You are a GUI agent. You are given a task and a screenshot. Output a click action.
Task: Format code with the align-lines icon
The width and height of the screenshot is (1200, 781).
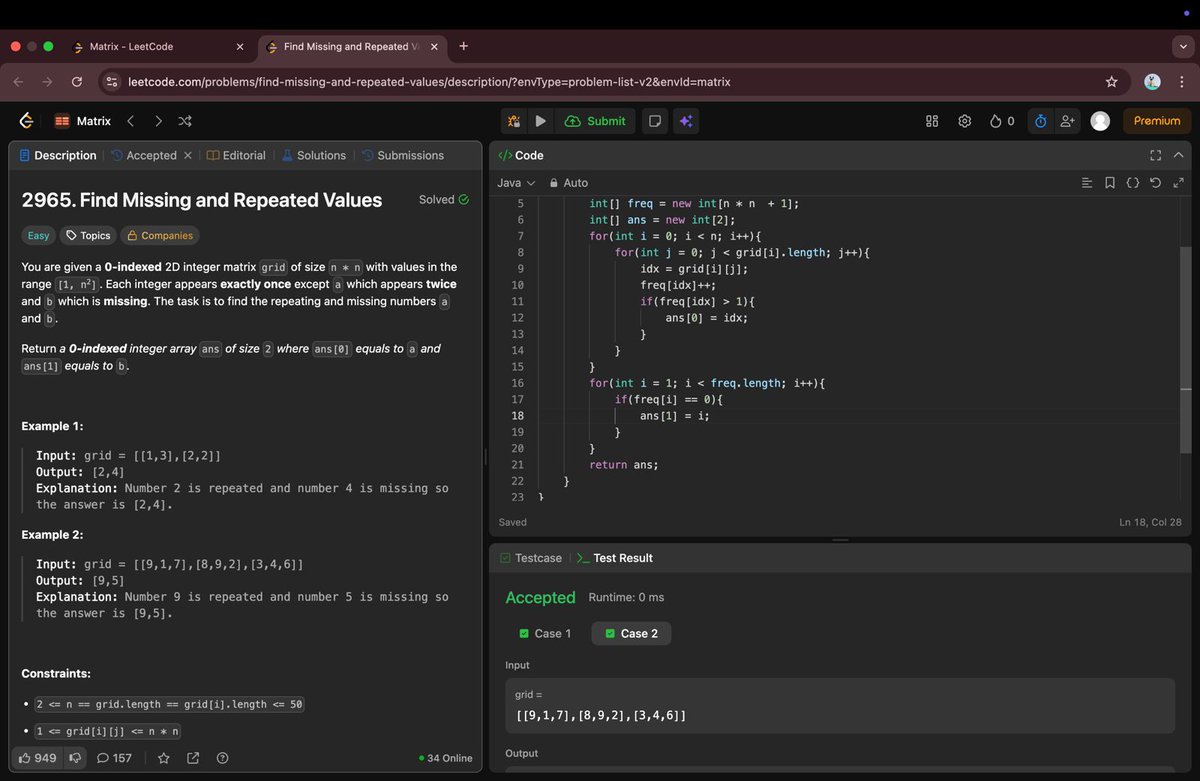click(x=1088, y=183)
